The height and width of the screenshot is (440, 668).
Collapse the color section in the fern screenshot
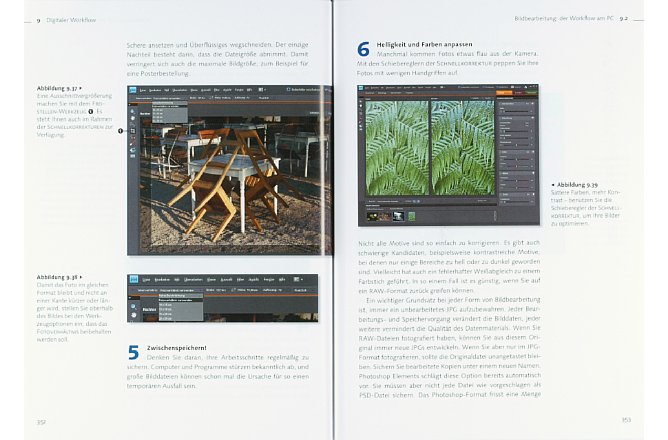tap(500, 152)
